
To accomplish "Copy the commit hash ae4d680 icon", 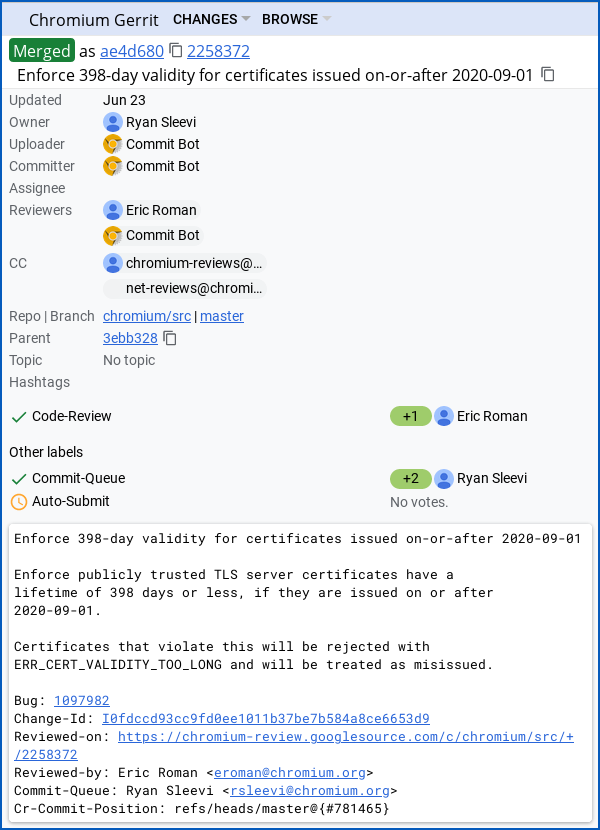I will click(176, 51).
